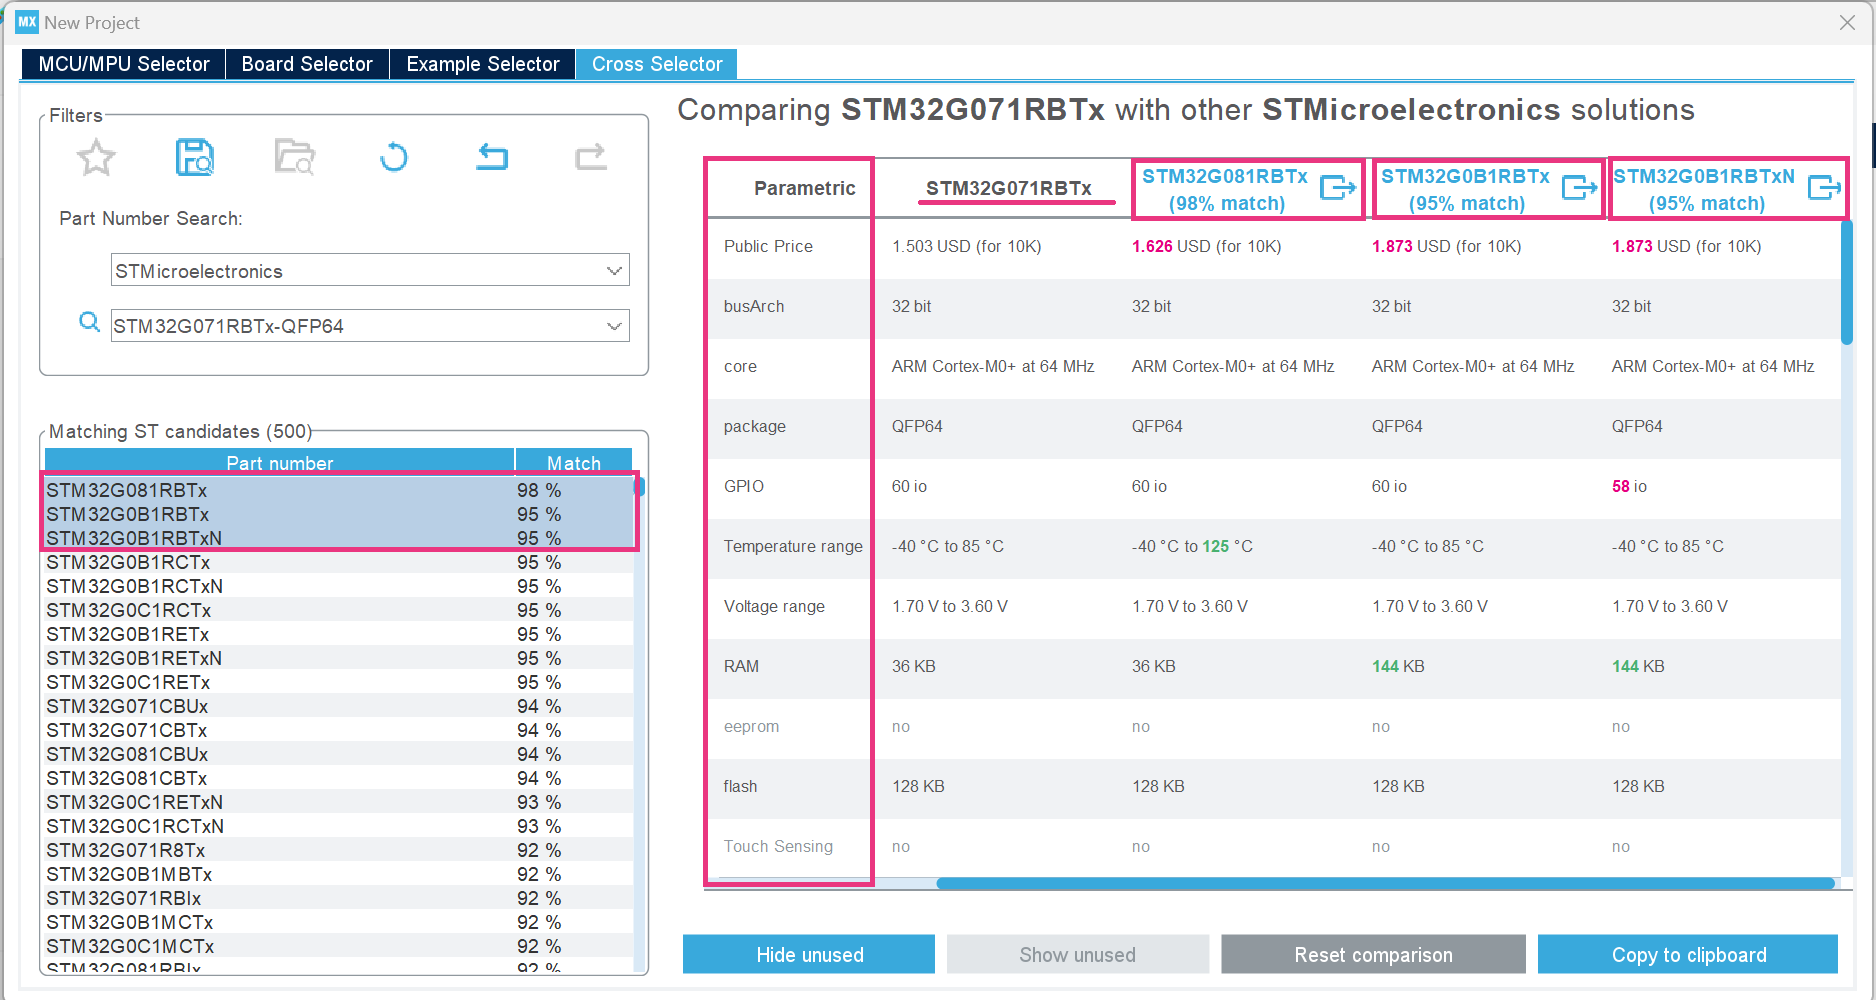Export STM32G0B1RBTxN using its arrow icon
This screenshot has width=1876, height=1000.
(x=1827, y=187)
